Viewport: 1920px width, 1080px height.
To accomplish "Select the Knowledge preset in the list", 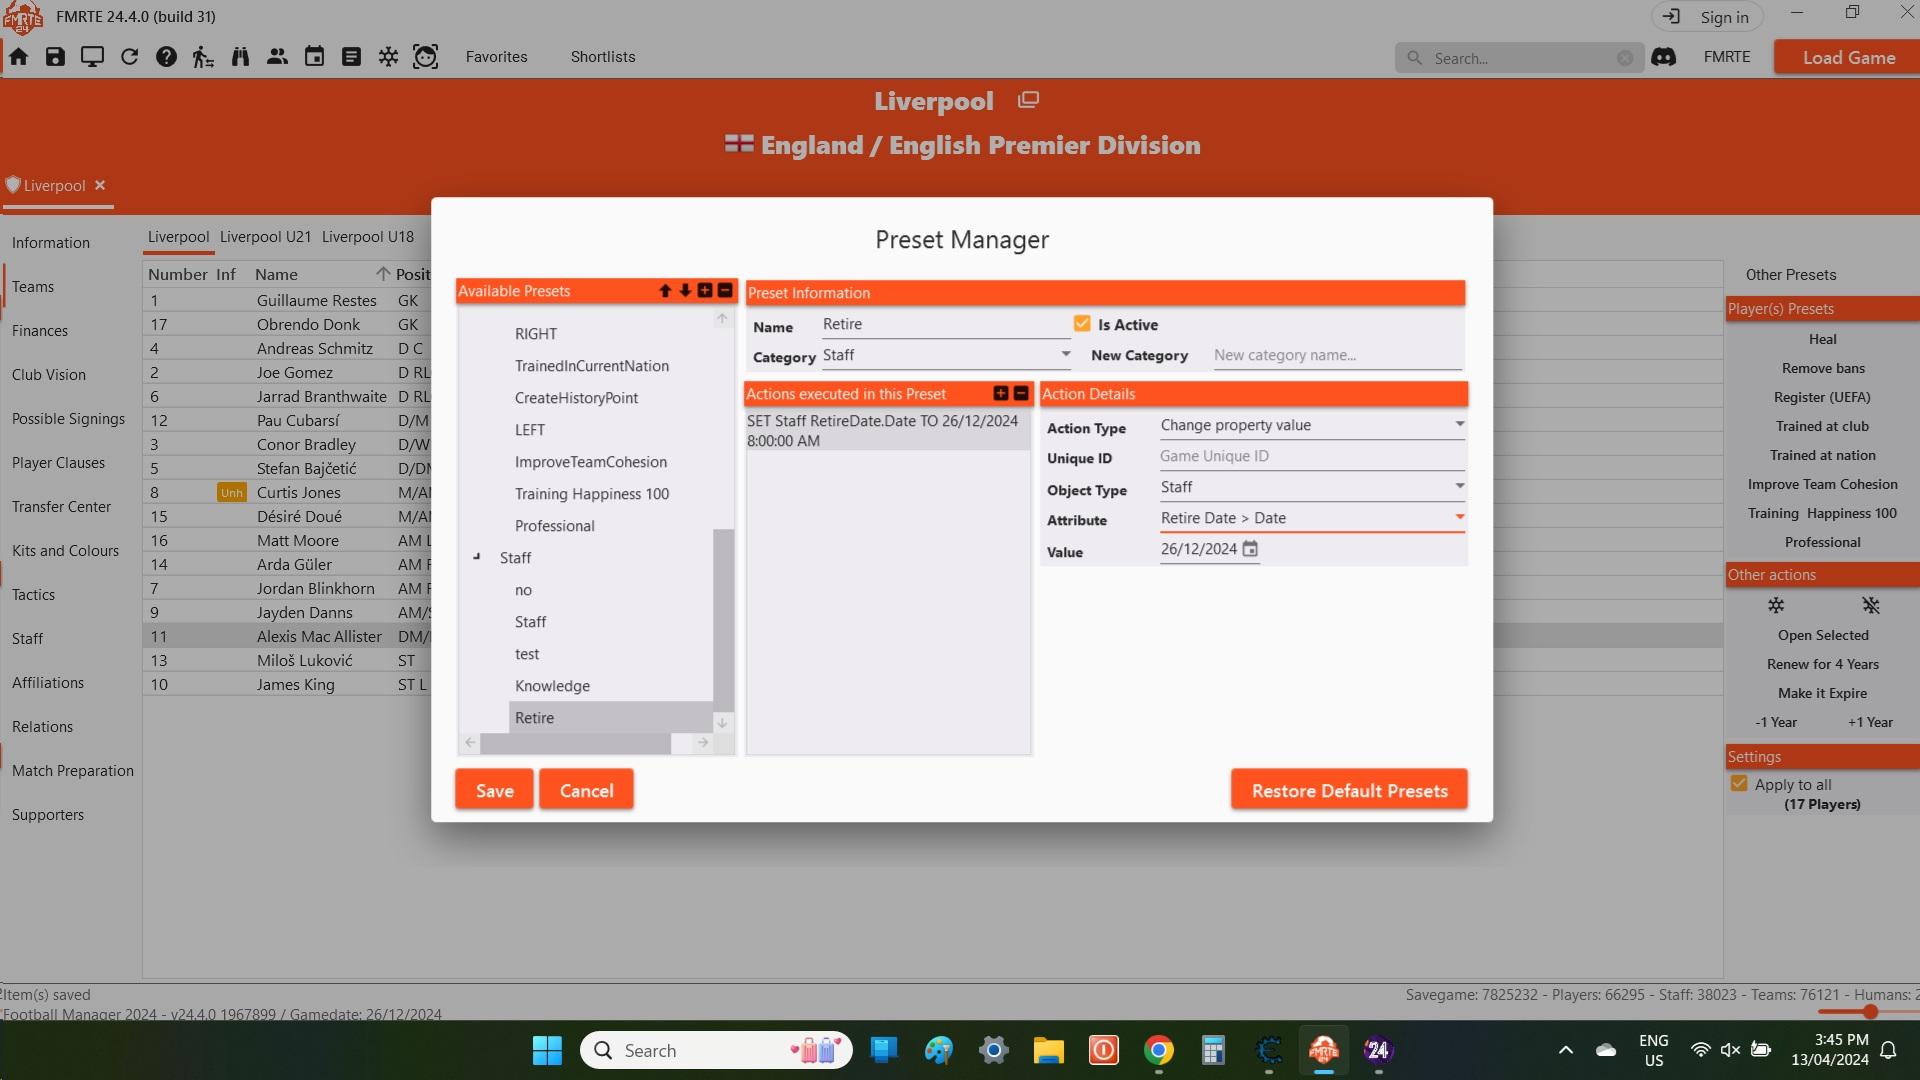I will pos(552,685).
